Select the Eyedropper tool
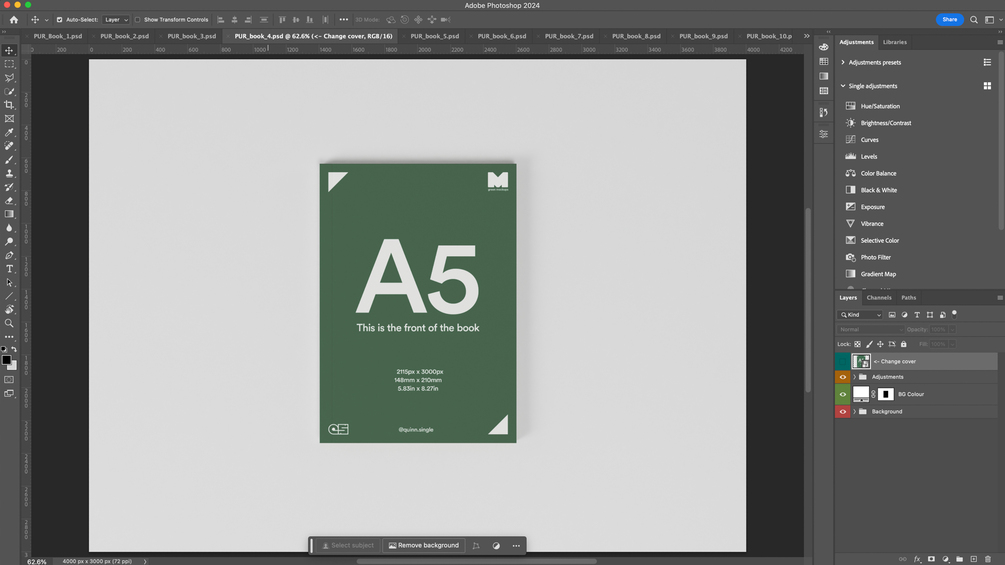This screenshot has width=1005, height=565. tap(9, 133)
